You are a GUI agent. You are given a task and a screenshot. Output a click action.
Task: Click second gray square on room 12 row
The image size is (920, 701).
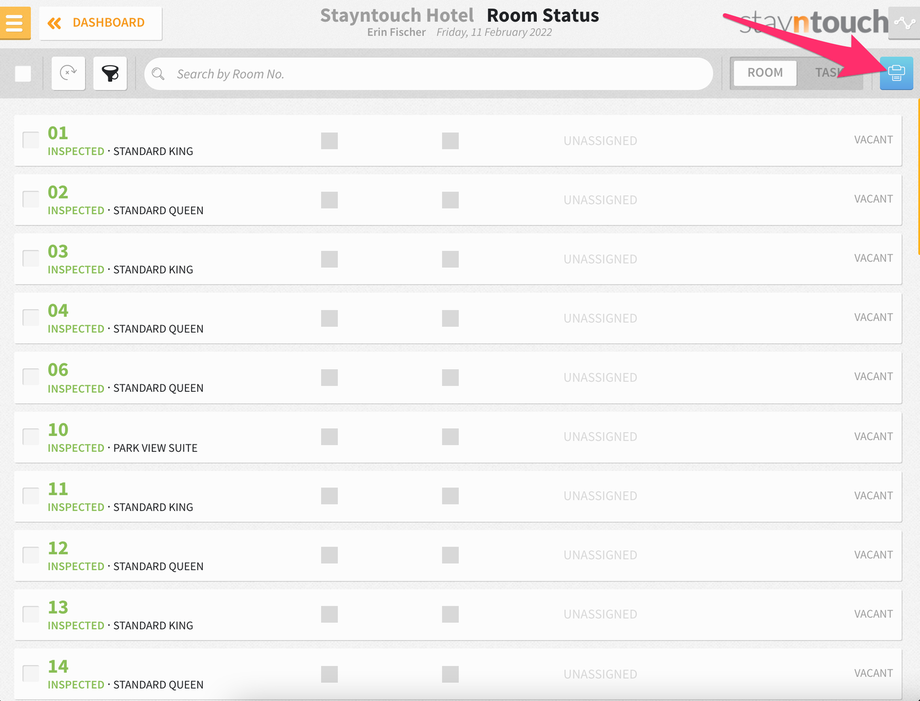(450, 556)
